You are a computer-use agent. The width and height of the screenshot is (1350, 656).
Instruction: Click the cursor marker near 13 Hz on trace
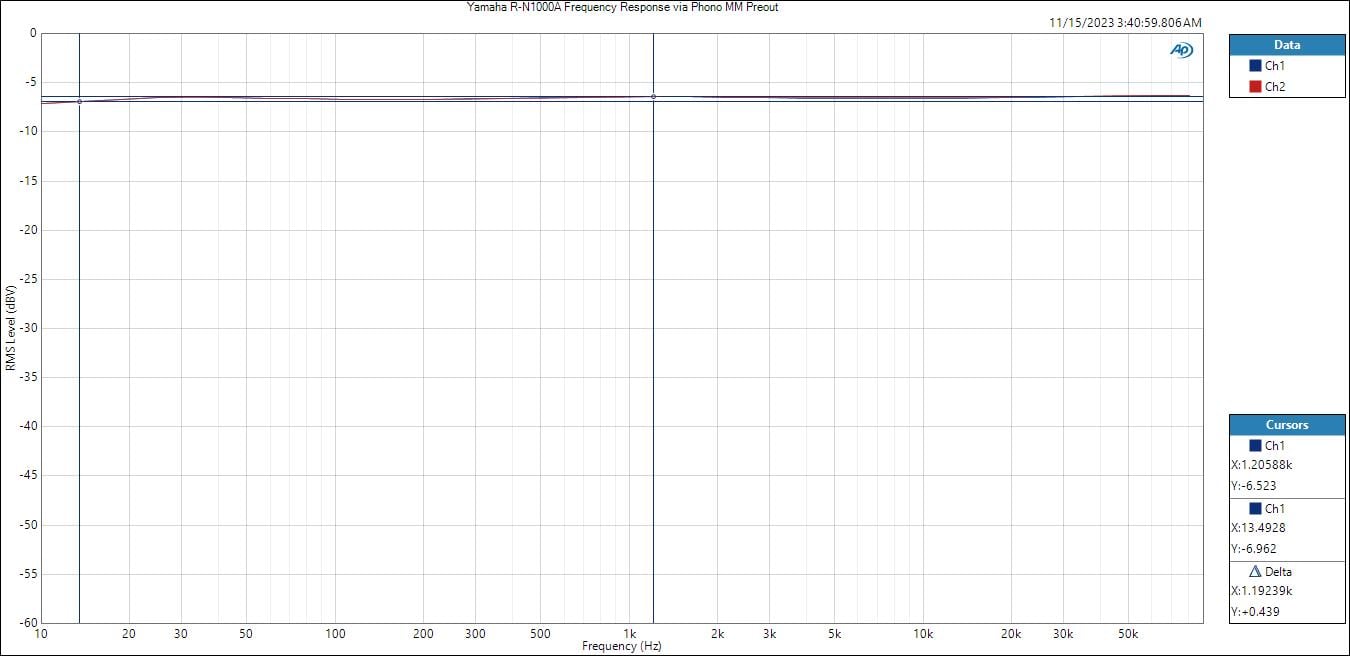[79, 101]
